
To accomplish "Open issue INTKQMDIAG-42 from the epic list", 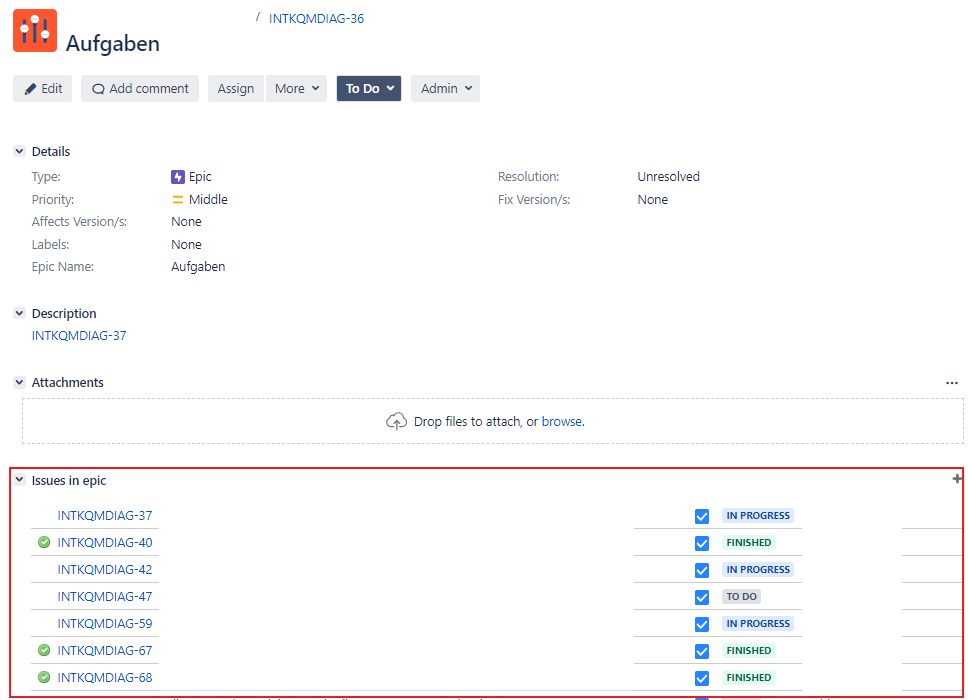I will (x=105, y=570).
